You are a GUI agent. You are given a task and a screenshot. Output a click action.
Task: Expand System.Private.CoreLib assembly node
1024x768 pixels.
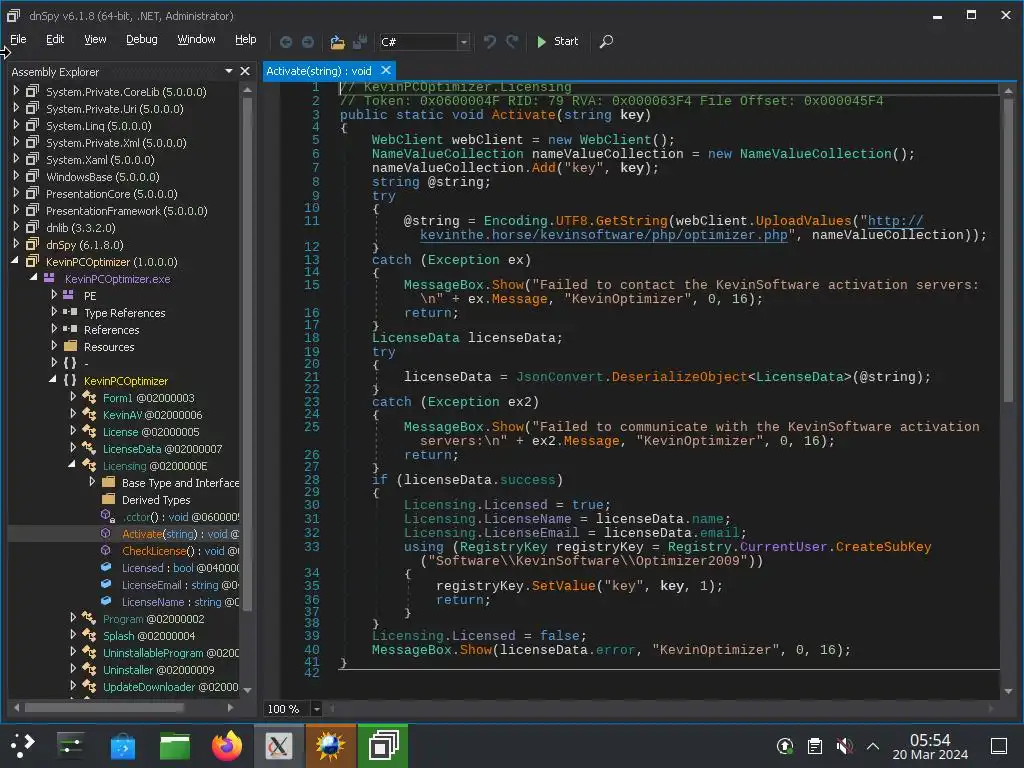pos(16,91)
